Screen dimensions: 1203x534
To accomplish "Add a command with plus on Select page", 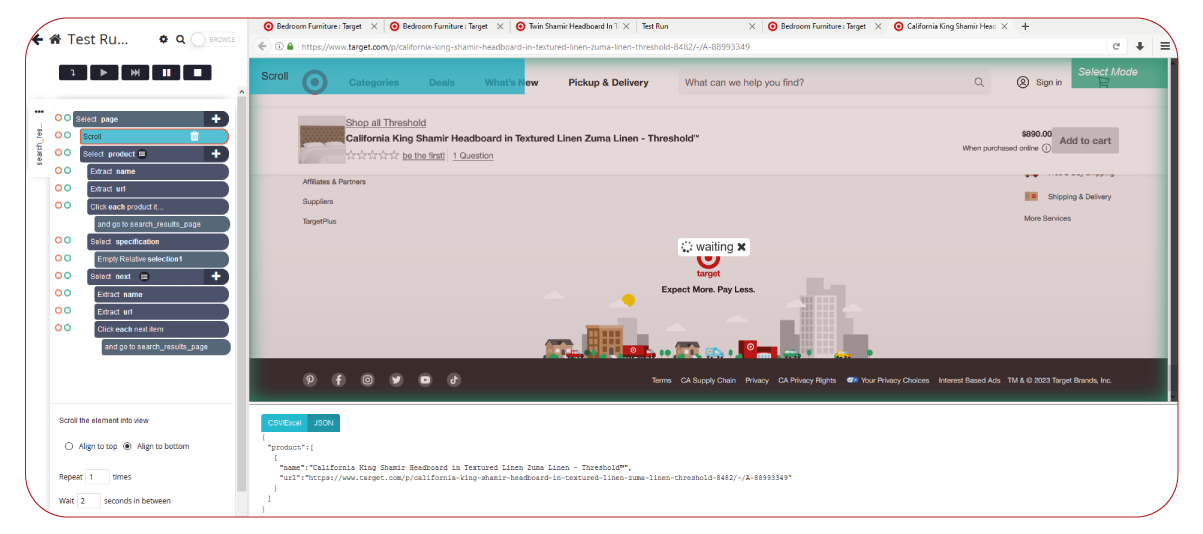I will point(216,119).
